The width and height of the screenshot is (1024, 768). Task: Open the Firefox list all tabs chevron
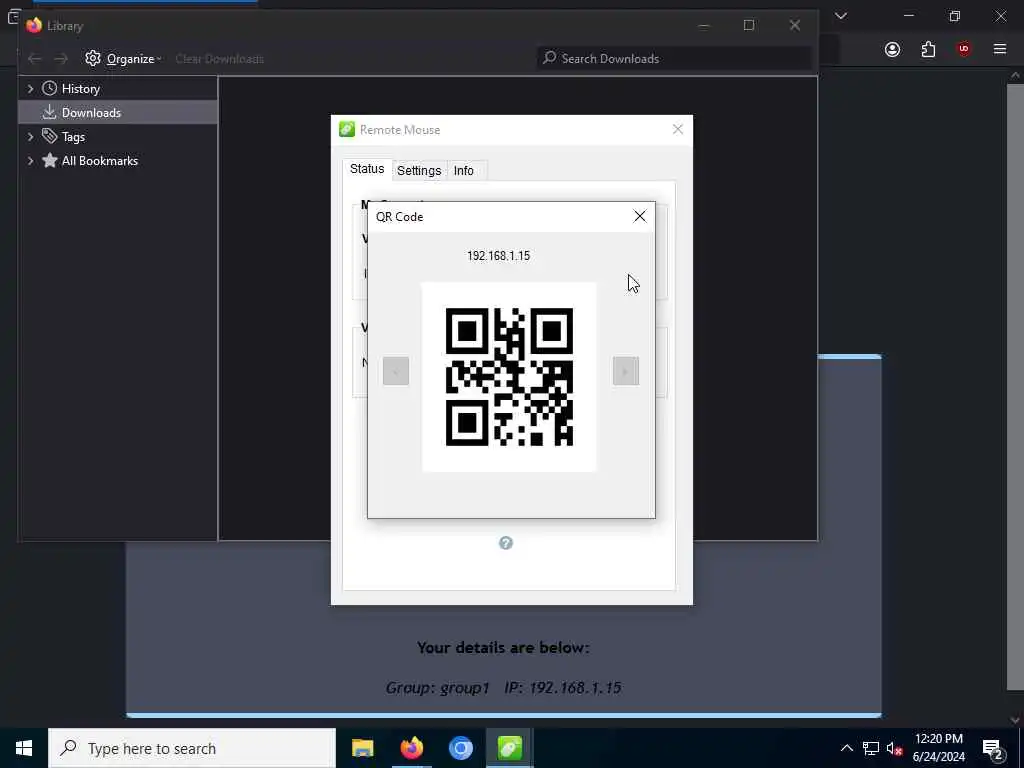[841, 16]
